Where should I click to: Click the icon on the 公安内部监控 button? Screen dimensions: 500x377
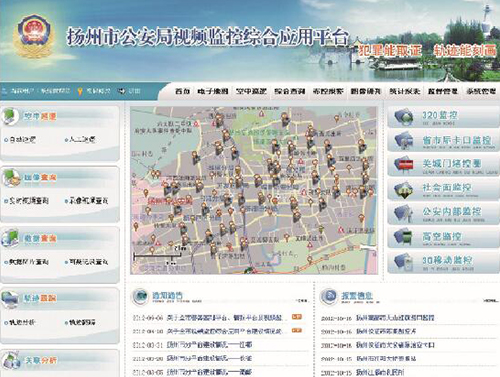tap(404, 213)
